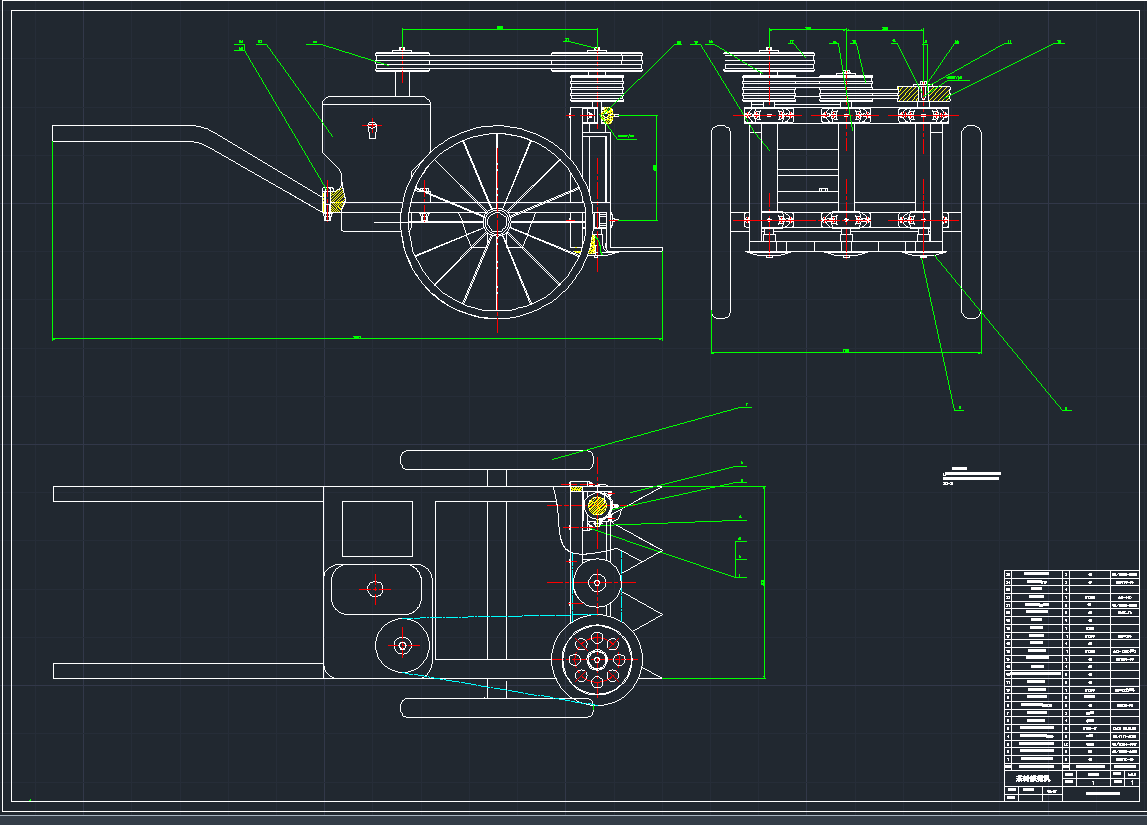1147x825 pixels.
Task: Pick the yellow hatched bearing below the stacked pulley
Action: (x=607, y=116)
